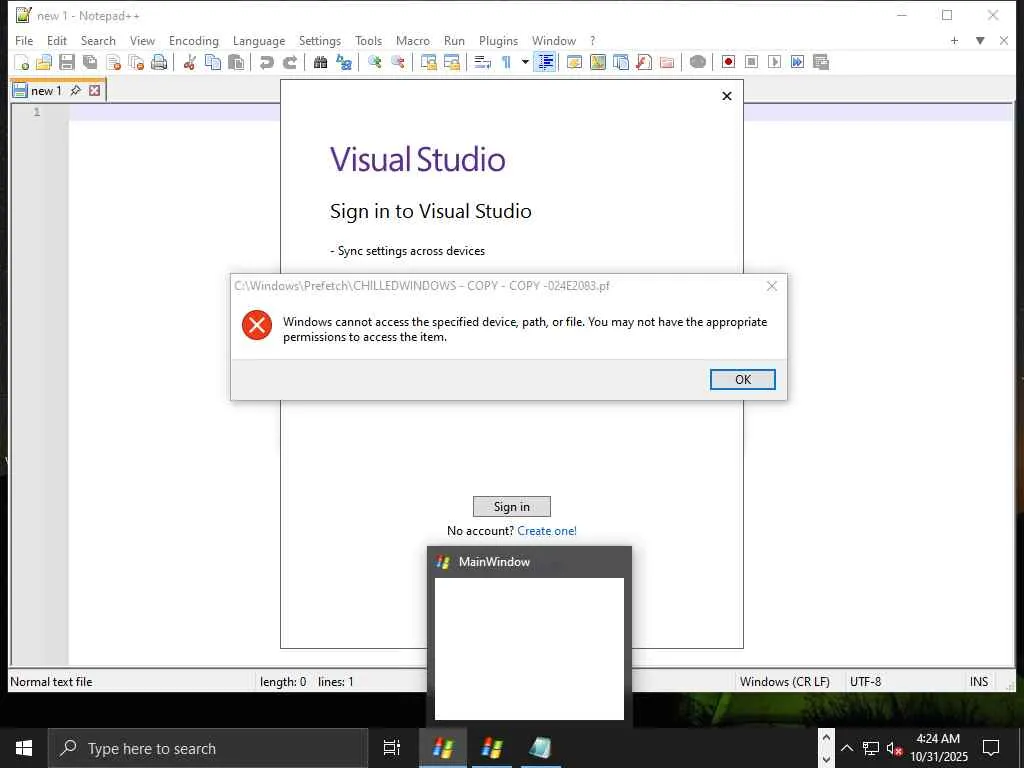Click the Folder as Workspace toolbar icon
Viewport: 1024px width, 768px height.
tap(667, 63)
